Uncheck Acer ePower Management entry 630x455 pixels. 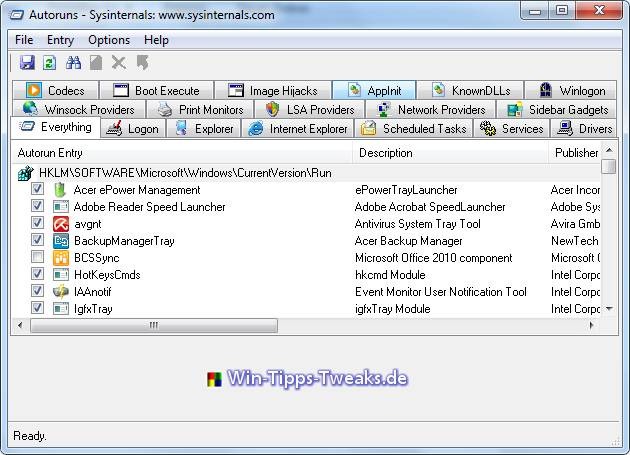click(37, 189)
